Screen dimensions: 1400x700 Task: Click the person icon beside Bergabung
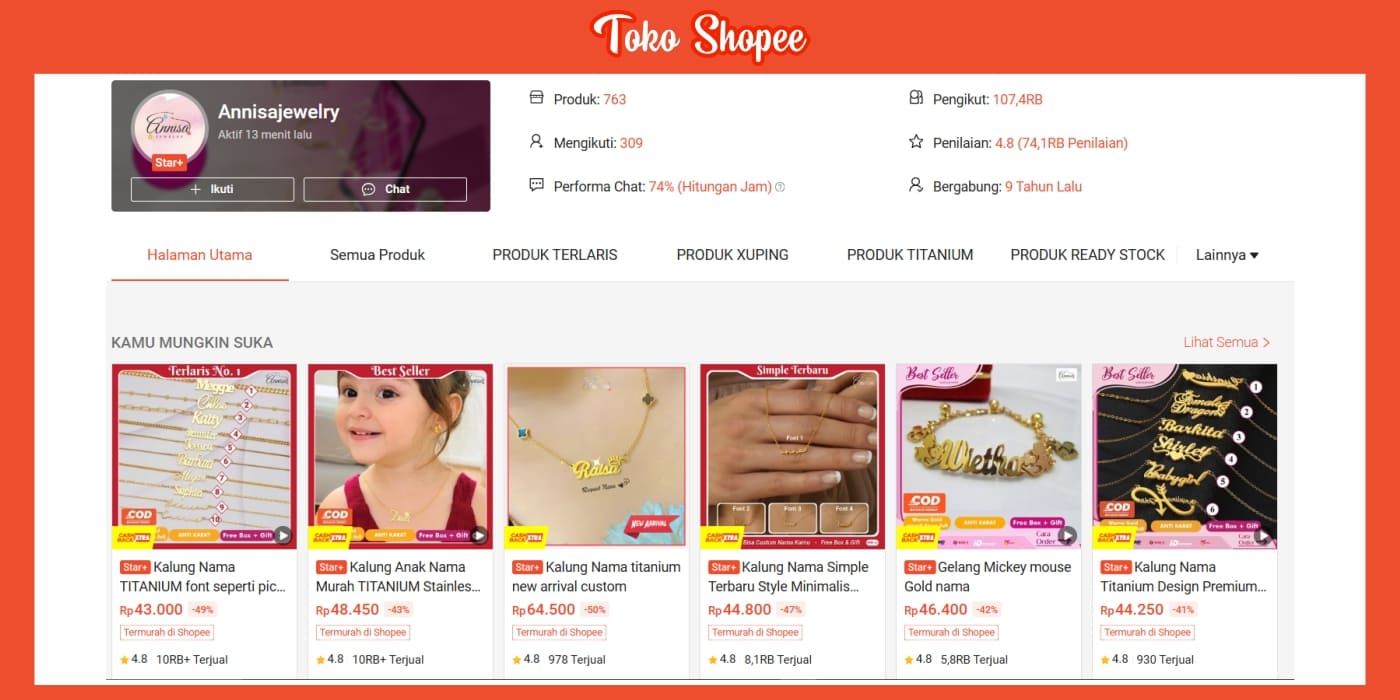click(916, 185)
